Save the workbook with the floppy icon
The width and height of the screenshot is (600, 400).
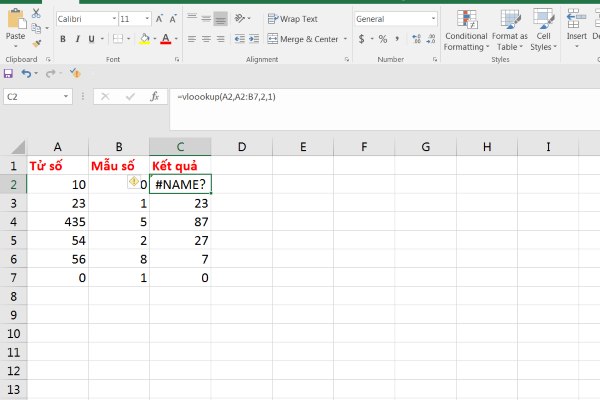coord(9,73)
